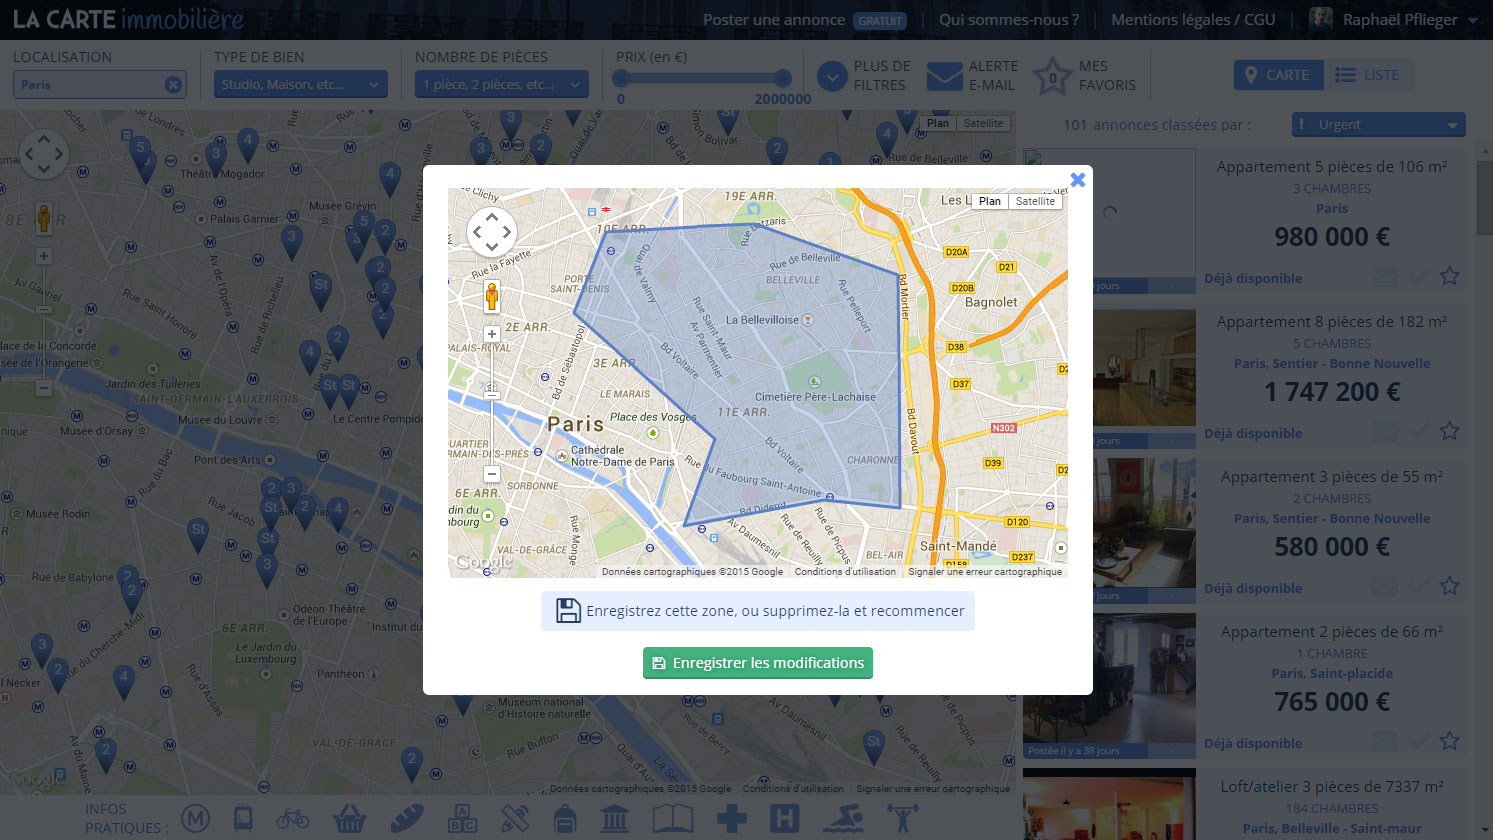
Task: Zoom in on the popup map
Action: (x=492, y=334)
